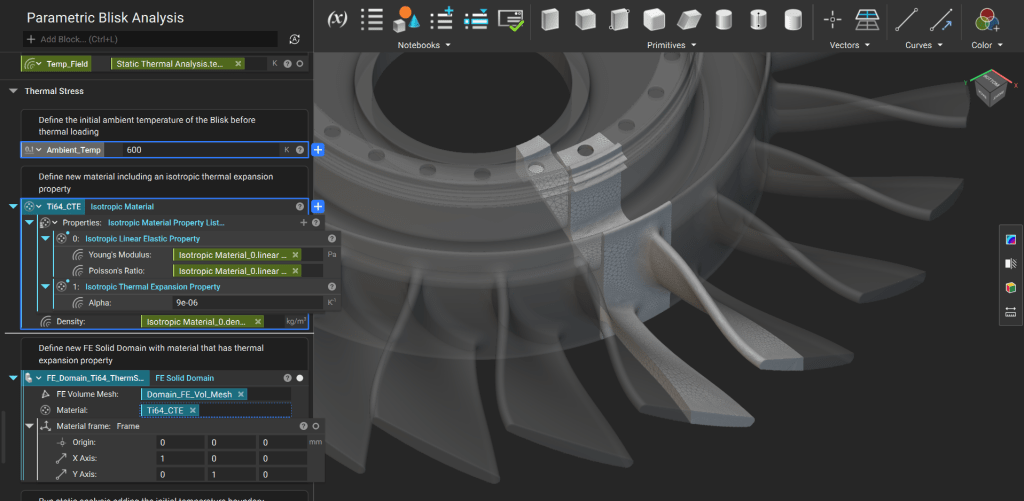Toggle visibility circle of Material frame

pyautogui.click(x=315, y=426)
